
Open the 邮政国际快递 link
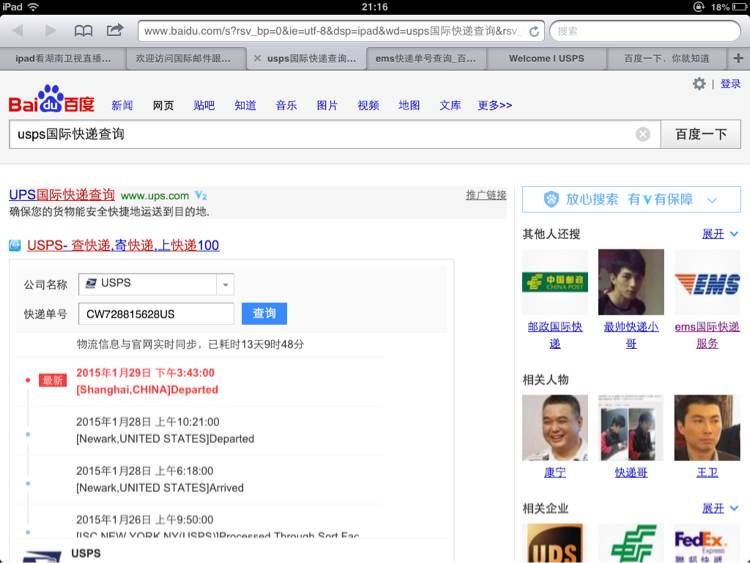pyautogui.click(x=555, y=335)
